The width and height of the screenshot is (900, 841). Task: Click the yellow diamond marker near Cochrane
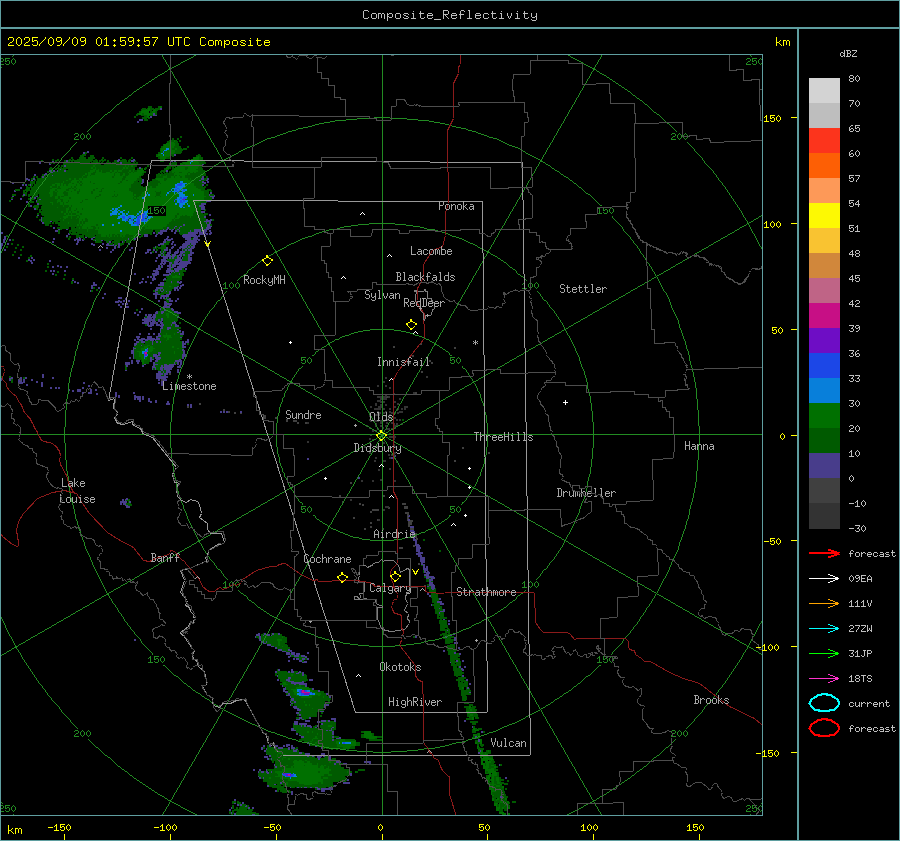[342, 577]
